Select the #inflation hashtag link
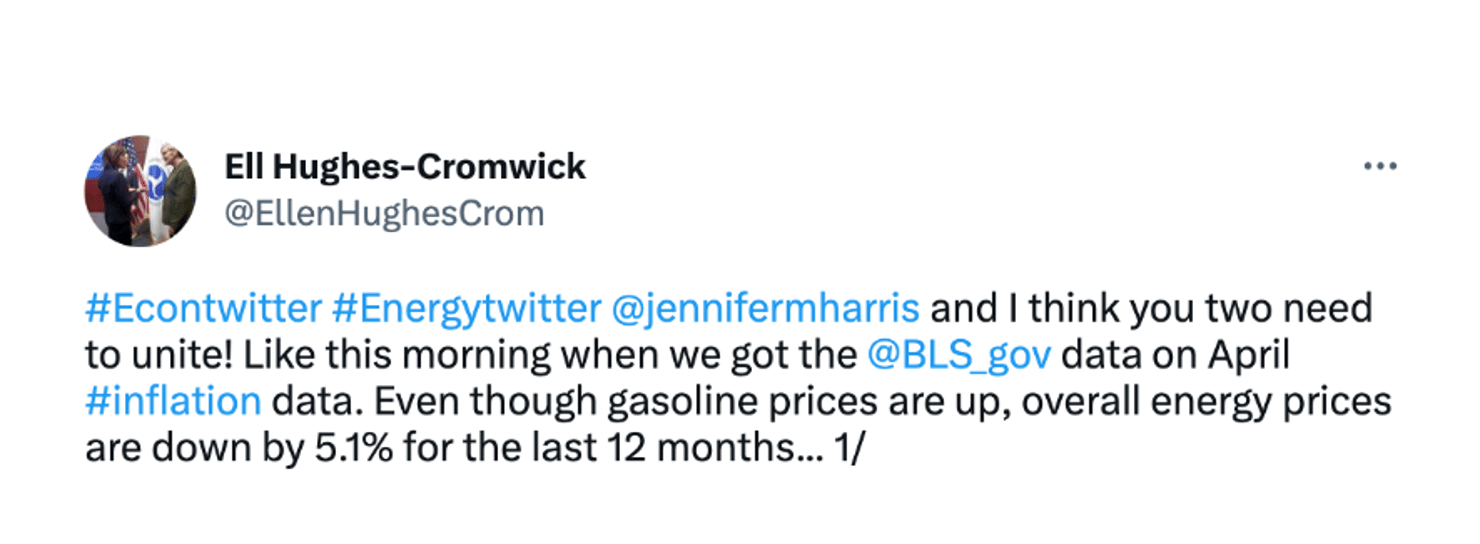The height and width of the screenshot is (544, 1480). pyautogui.click(x=173, y=401)
